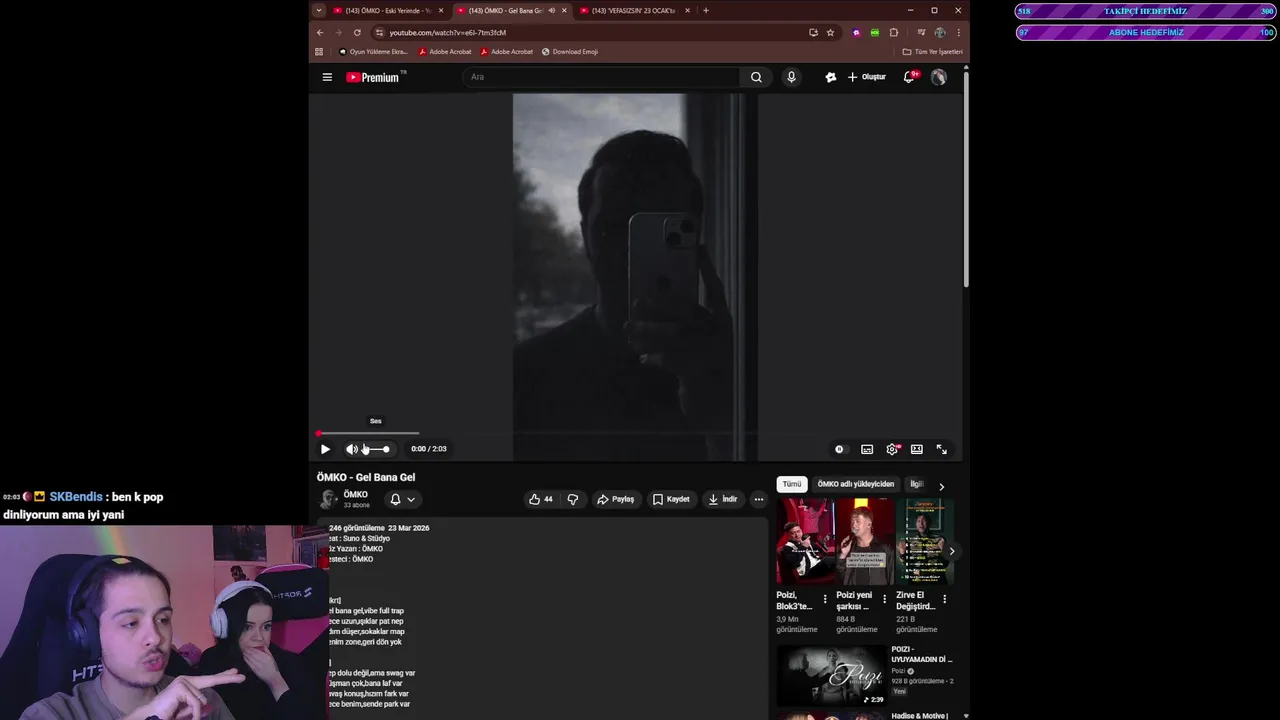Viewport: 1280px width, 720px height.
Task: Open the YouTube hamburger guide menu
Action: point(327,77)
